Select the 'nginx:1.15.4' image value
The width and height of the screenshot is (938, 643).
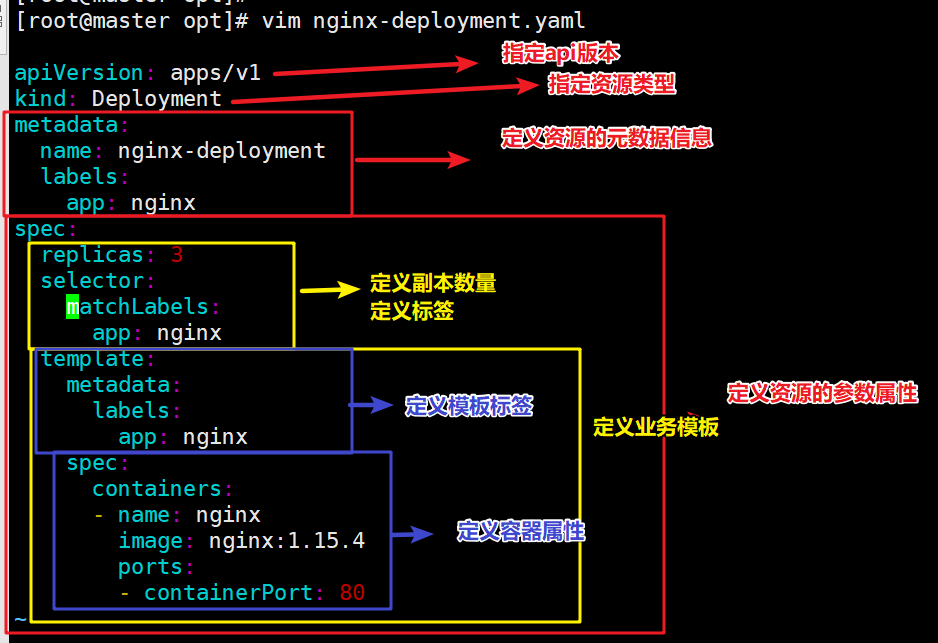pos(287,541)
